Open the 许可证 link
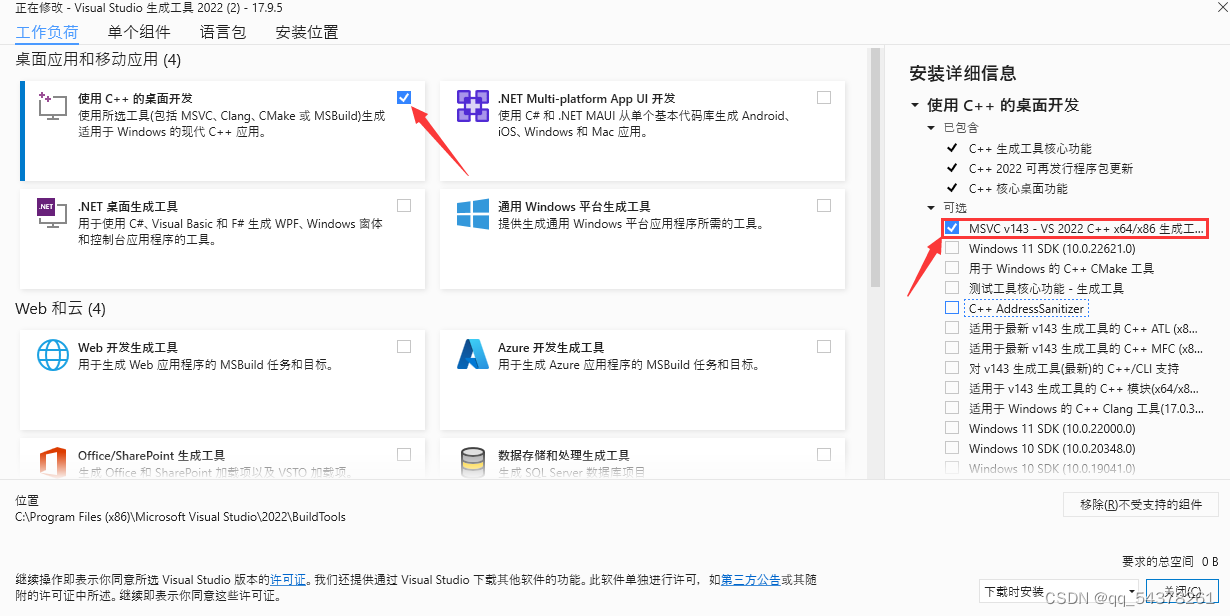 click(x=289, y=579)
